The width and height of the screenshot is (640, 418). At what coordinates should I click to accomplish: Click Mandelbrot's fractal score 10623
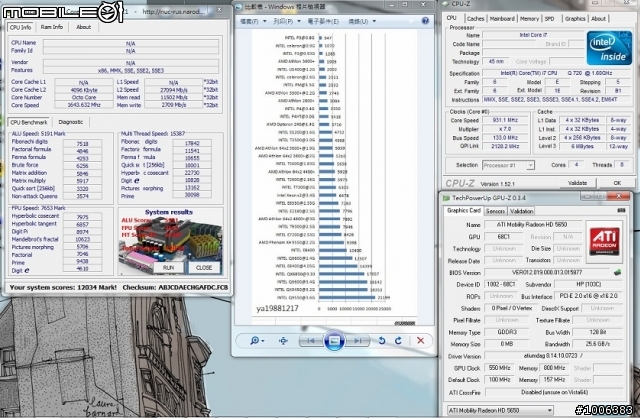[82, 240]
